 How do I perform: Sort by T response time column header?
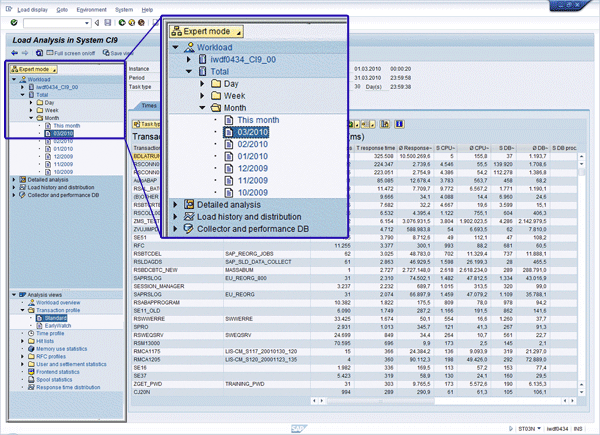(375, 148)
